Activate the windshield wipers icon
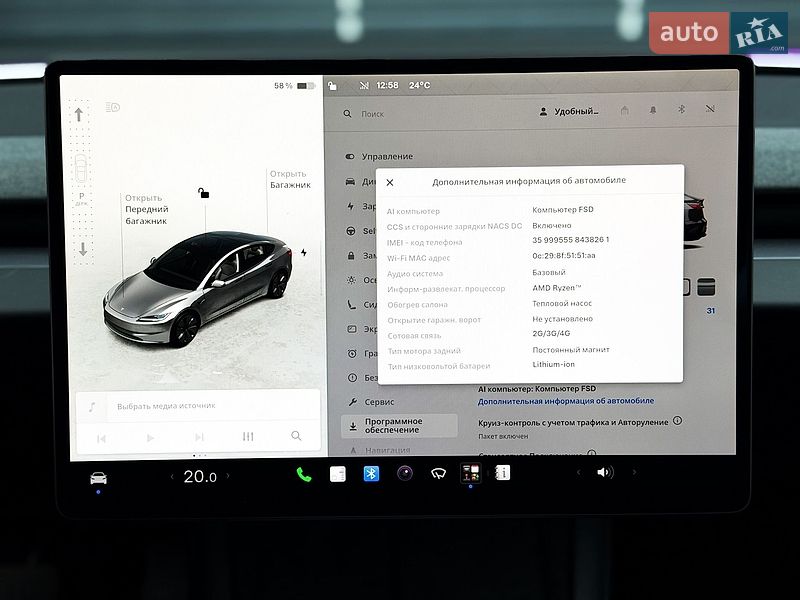 438,474
